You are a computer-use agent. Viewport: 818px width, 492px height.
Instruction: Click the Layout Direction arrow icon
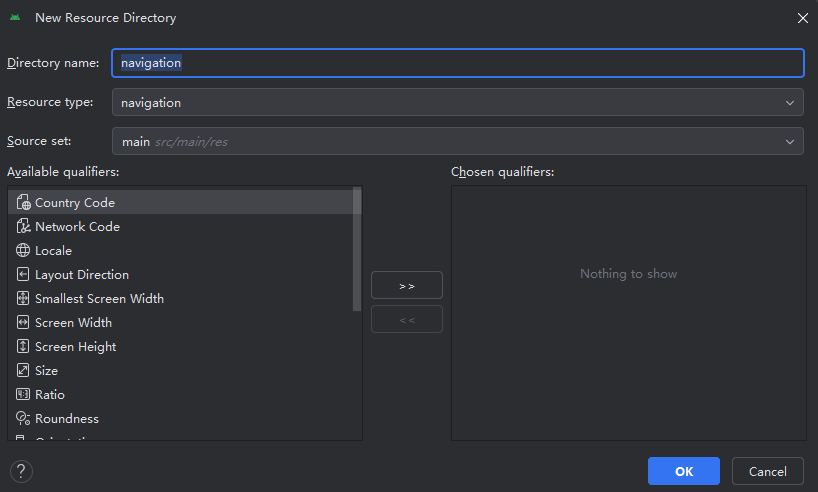[23, 274]
